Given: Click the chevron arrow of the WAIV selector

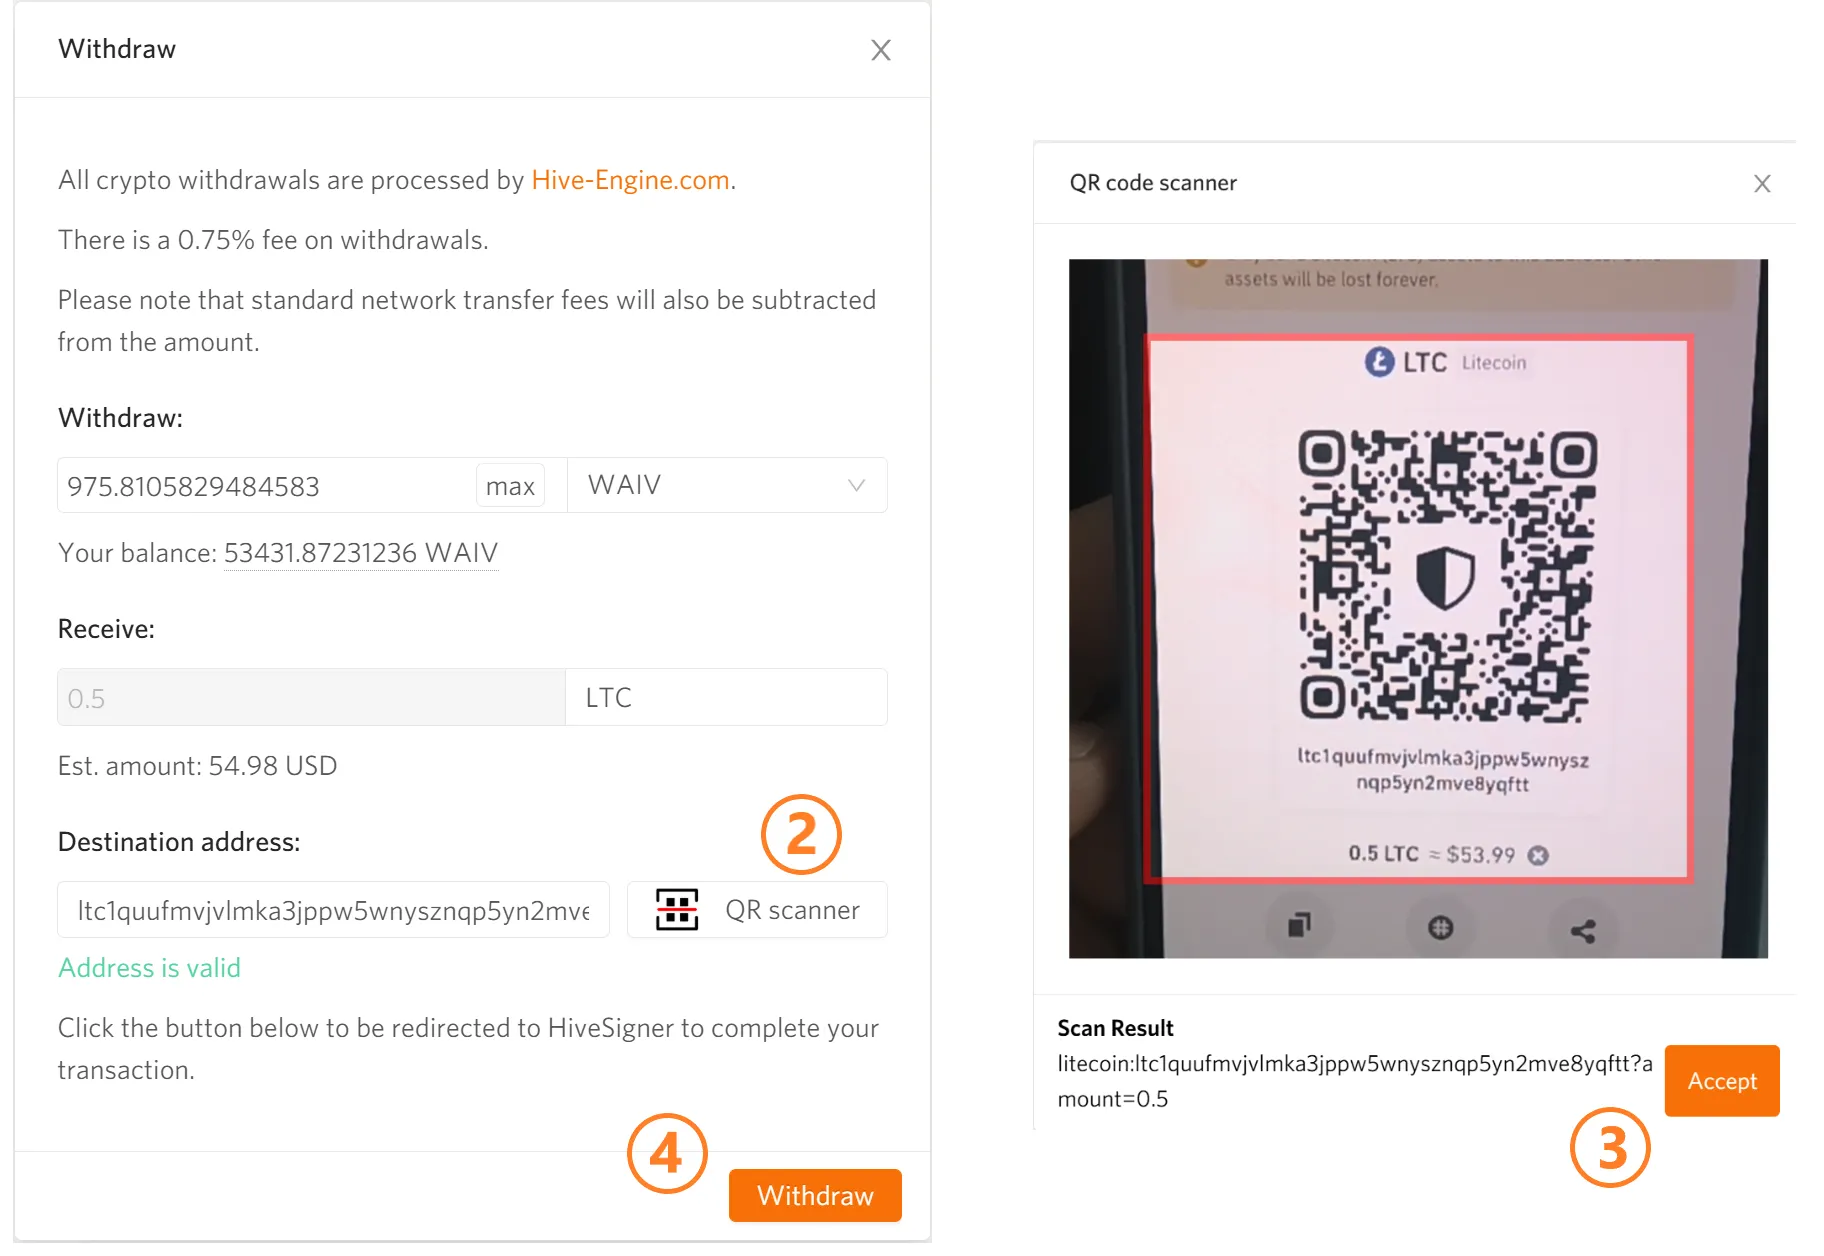Looking at the screenshot, I should (x=856, y=485).
